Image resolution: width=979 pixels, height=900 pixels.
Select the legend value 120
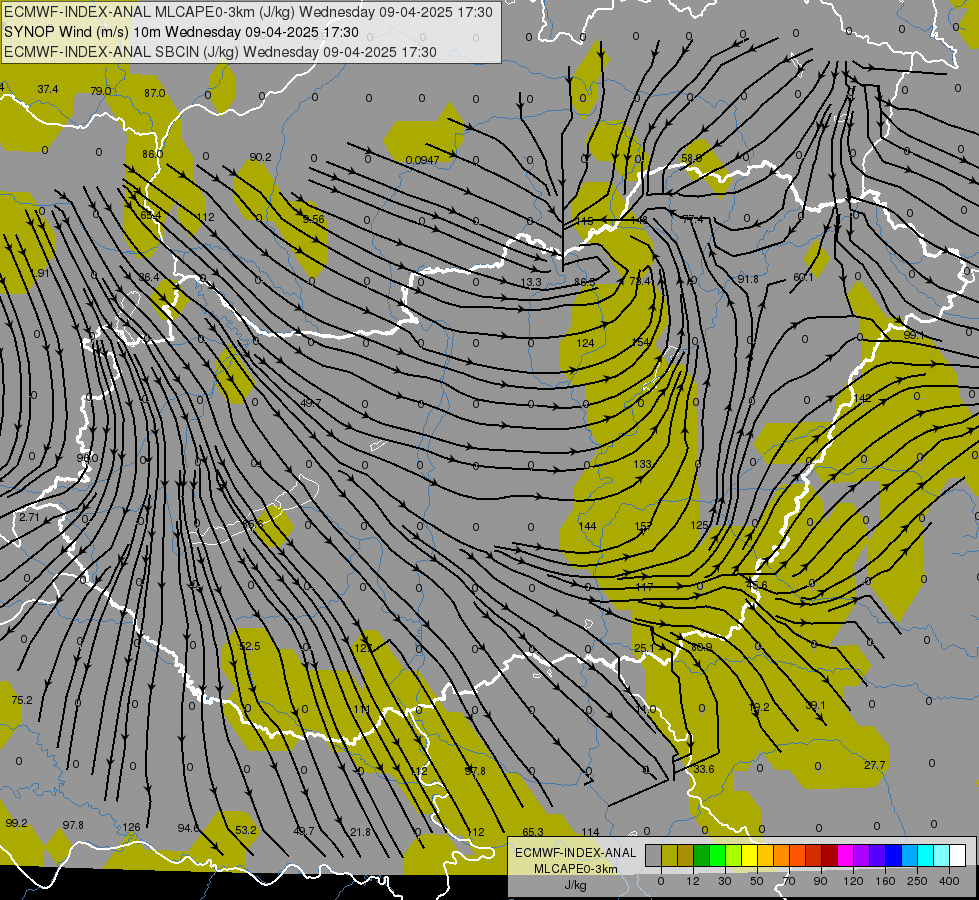853,881
